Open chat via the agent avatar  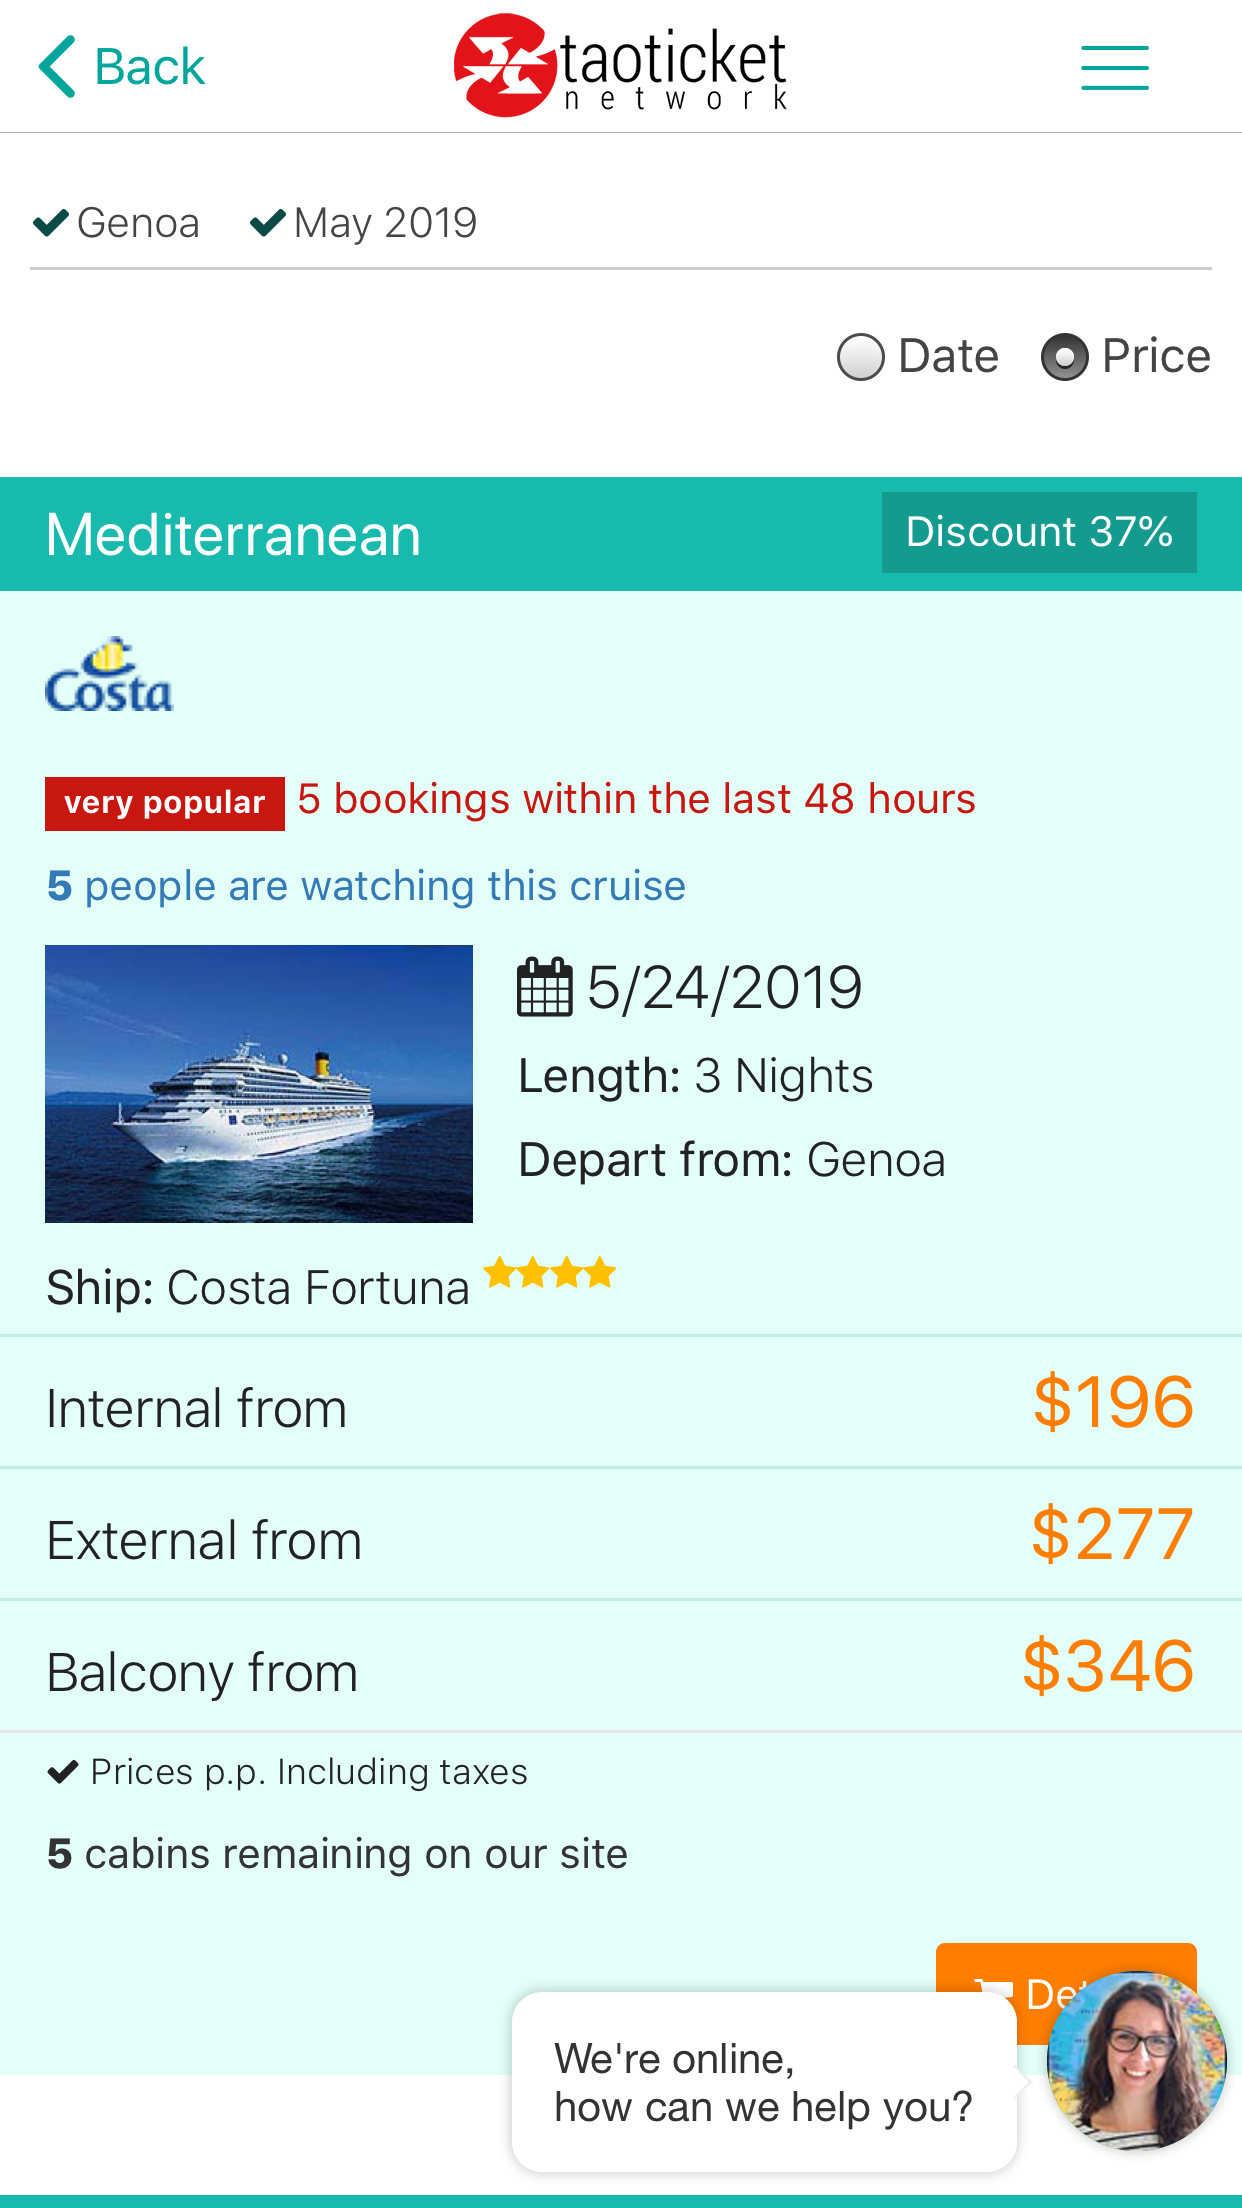[x=1136, y=2061]
